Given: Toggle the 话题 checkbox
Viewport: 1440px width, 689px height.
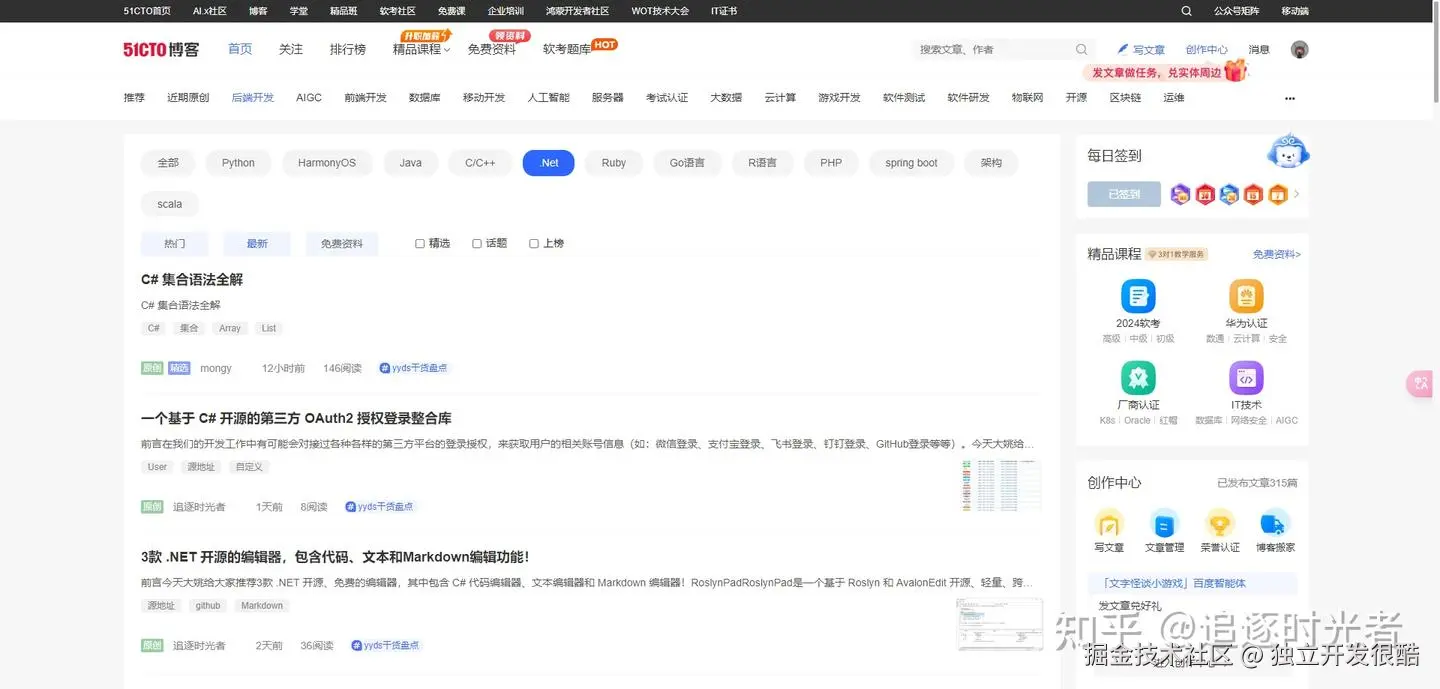Looking at the screenshot, I should pyautogui.click(x=477, y=243).
